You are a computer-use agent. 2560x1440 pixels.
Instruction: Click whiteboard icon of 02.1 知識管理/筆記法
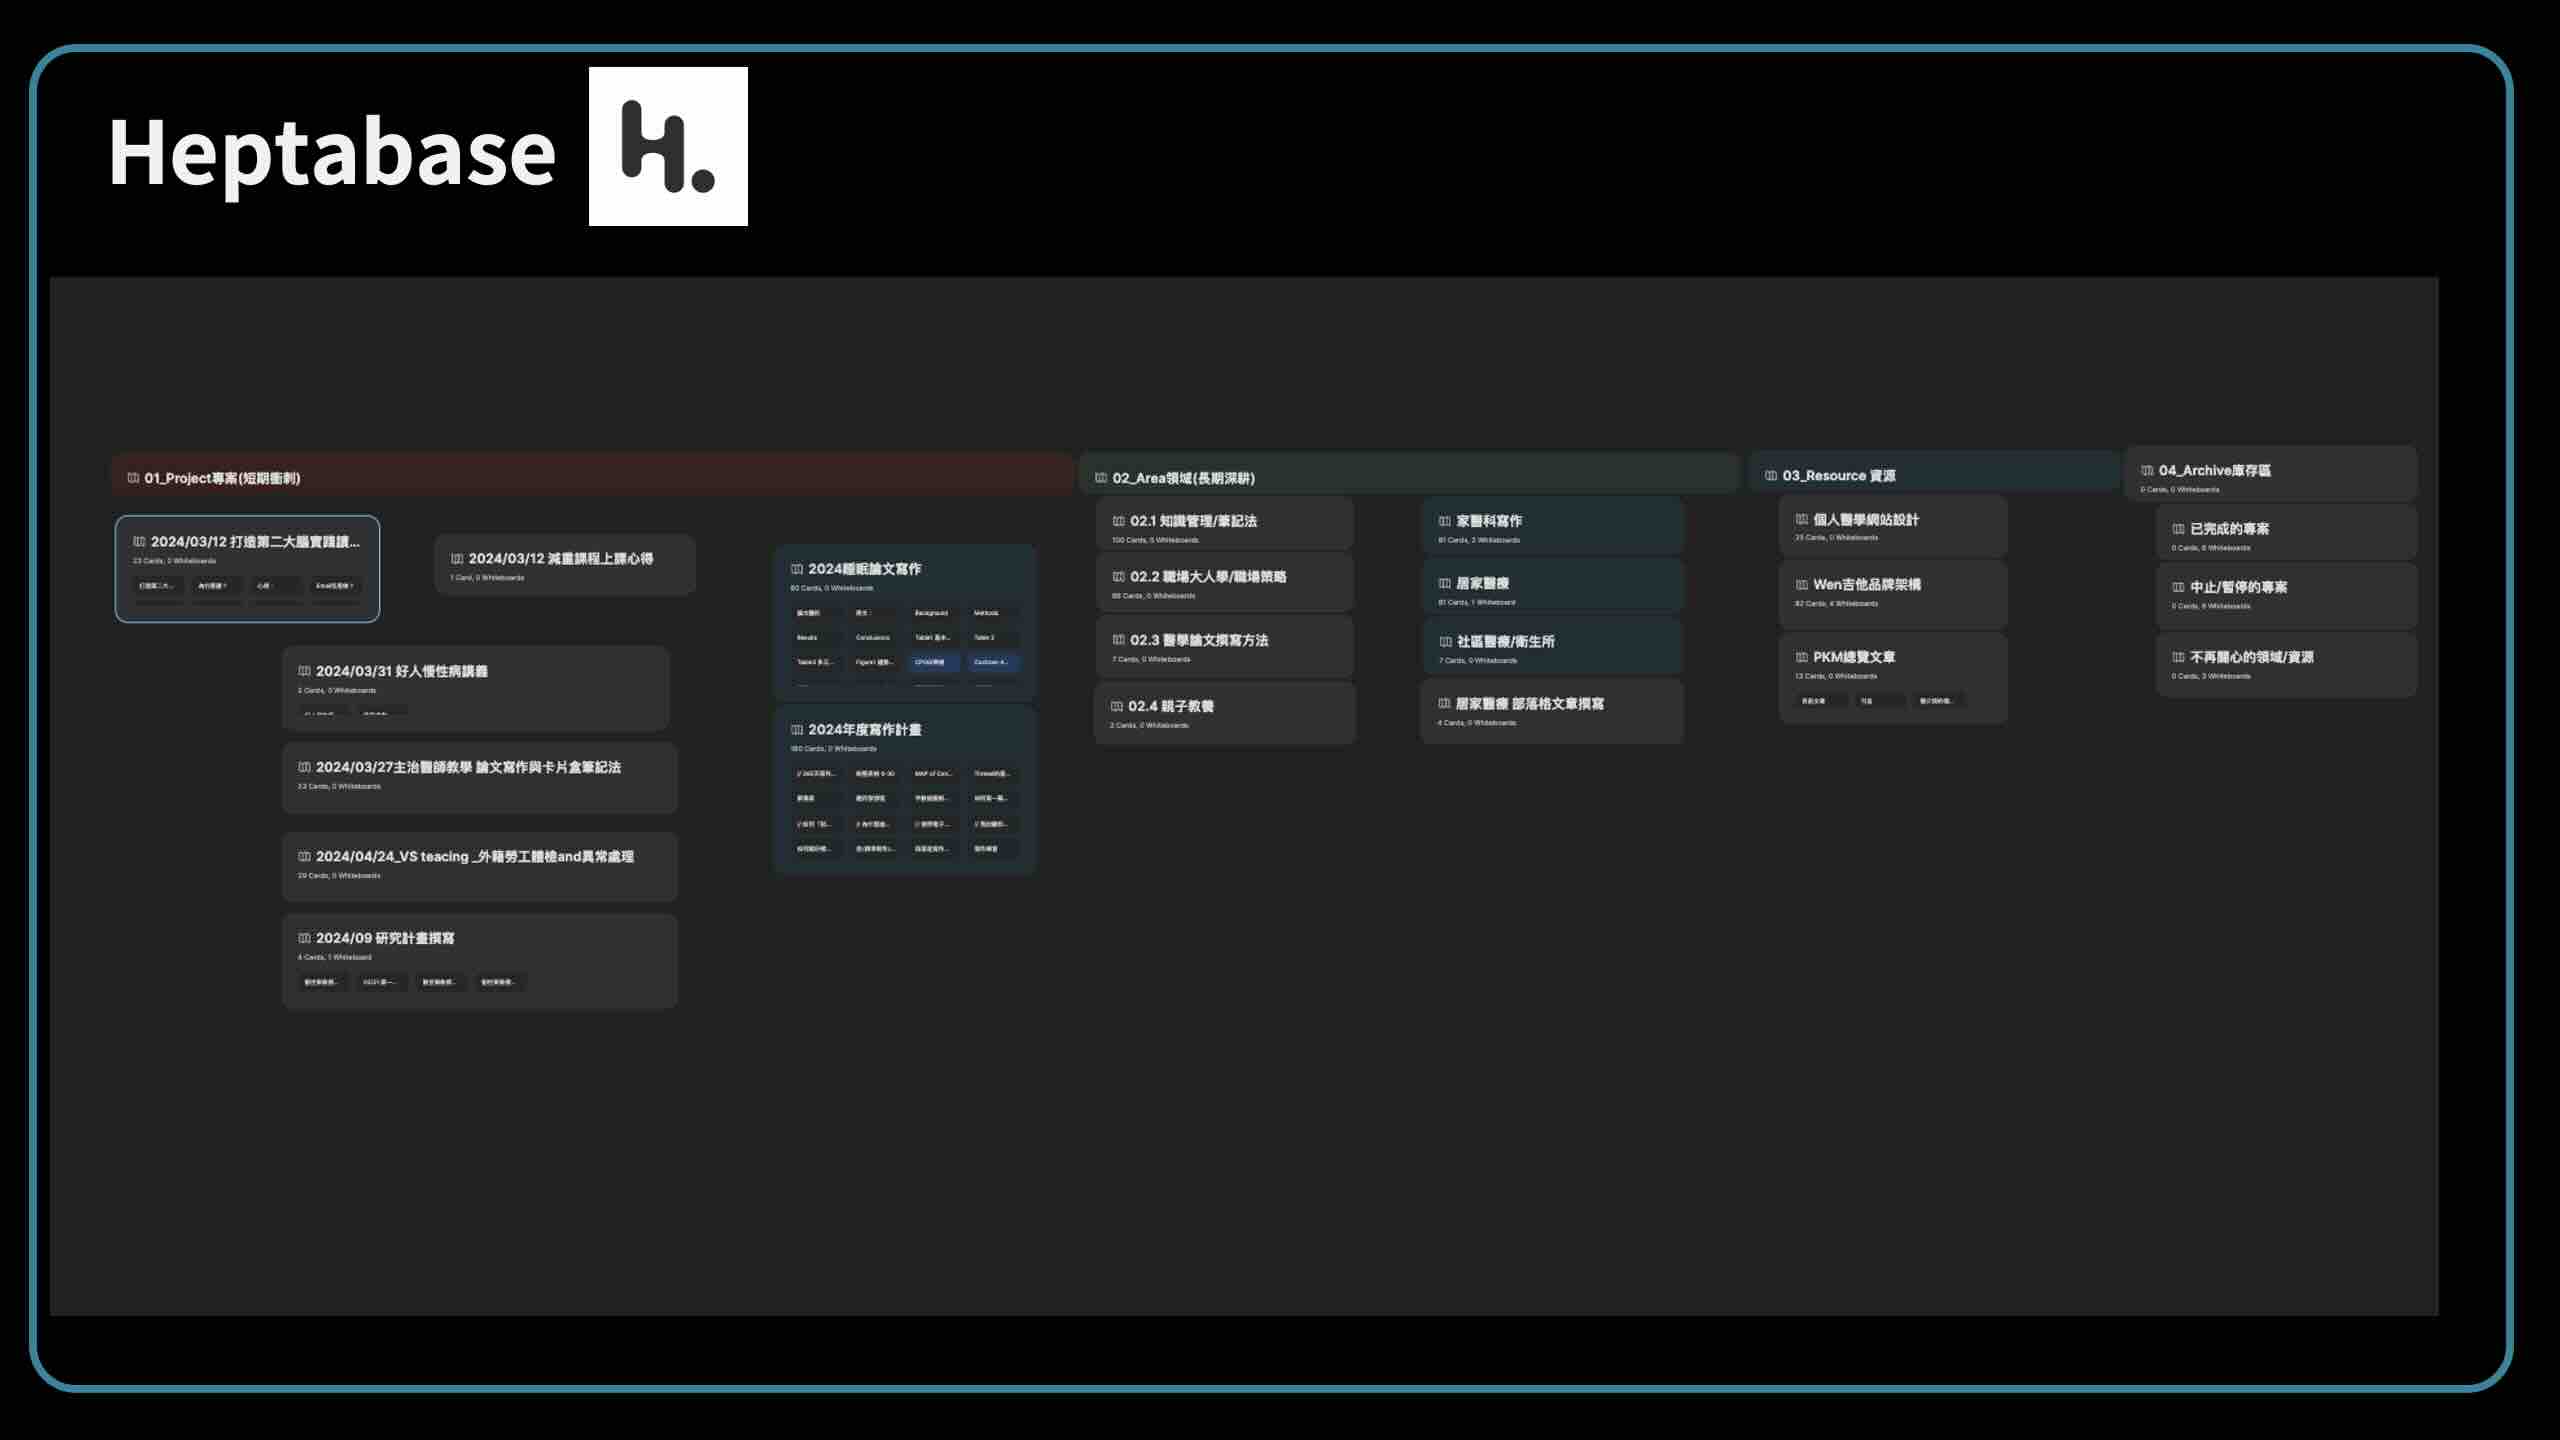coord(1119,521)
